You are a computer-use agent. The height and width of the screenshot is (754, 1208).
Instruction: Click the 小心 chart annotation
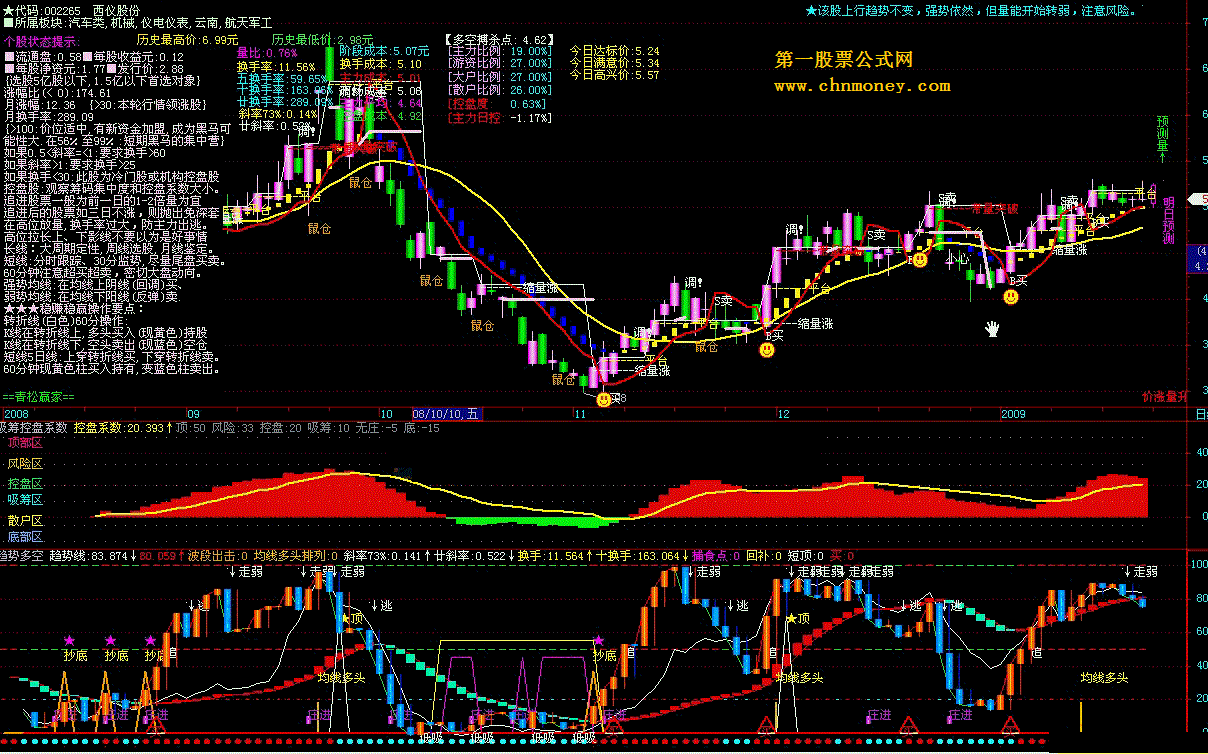pyautogui.click(x=958, y=259)
